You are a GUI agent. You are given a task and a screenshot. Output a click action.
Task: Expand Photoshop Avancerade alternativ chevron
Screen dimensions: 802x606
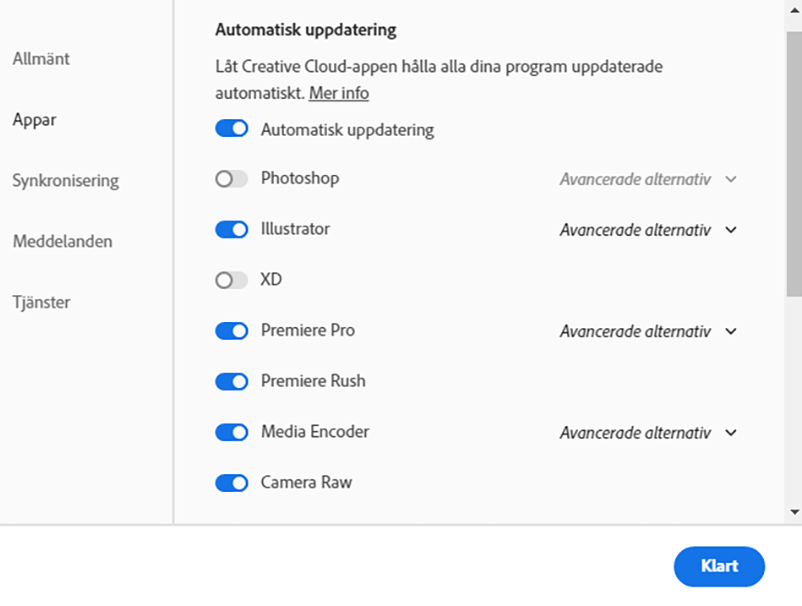[731, 180]
